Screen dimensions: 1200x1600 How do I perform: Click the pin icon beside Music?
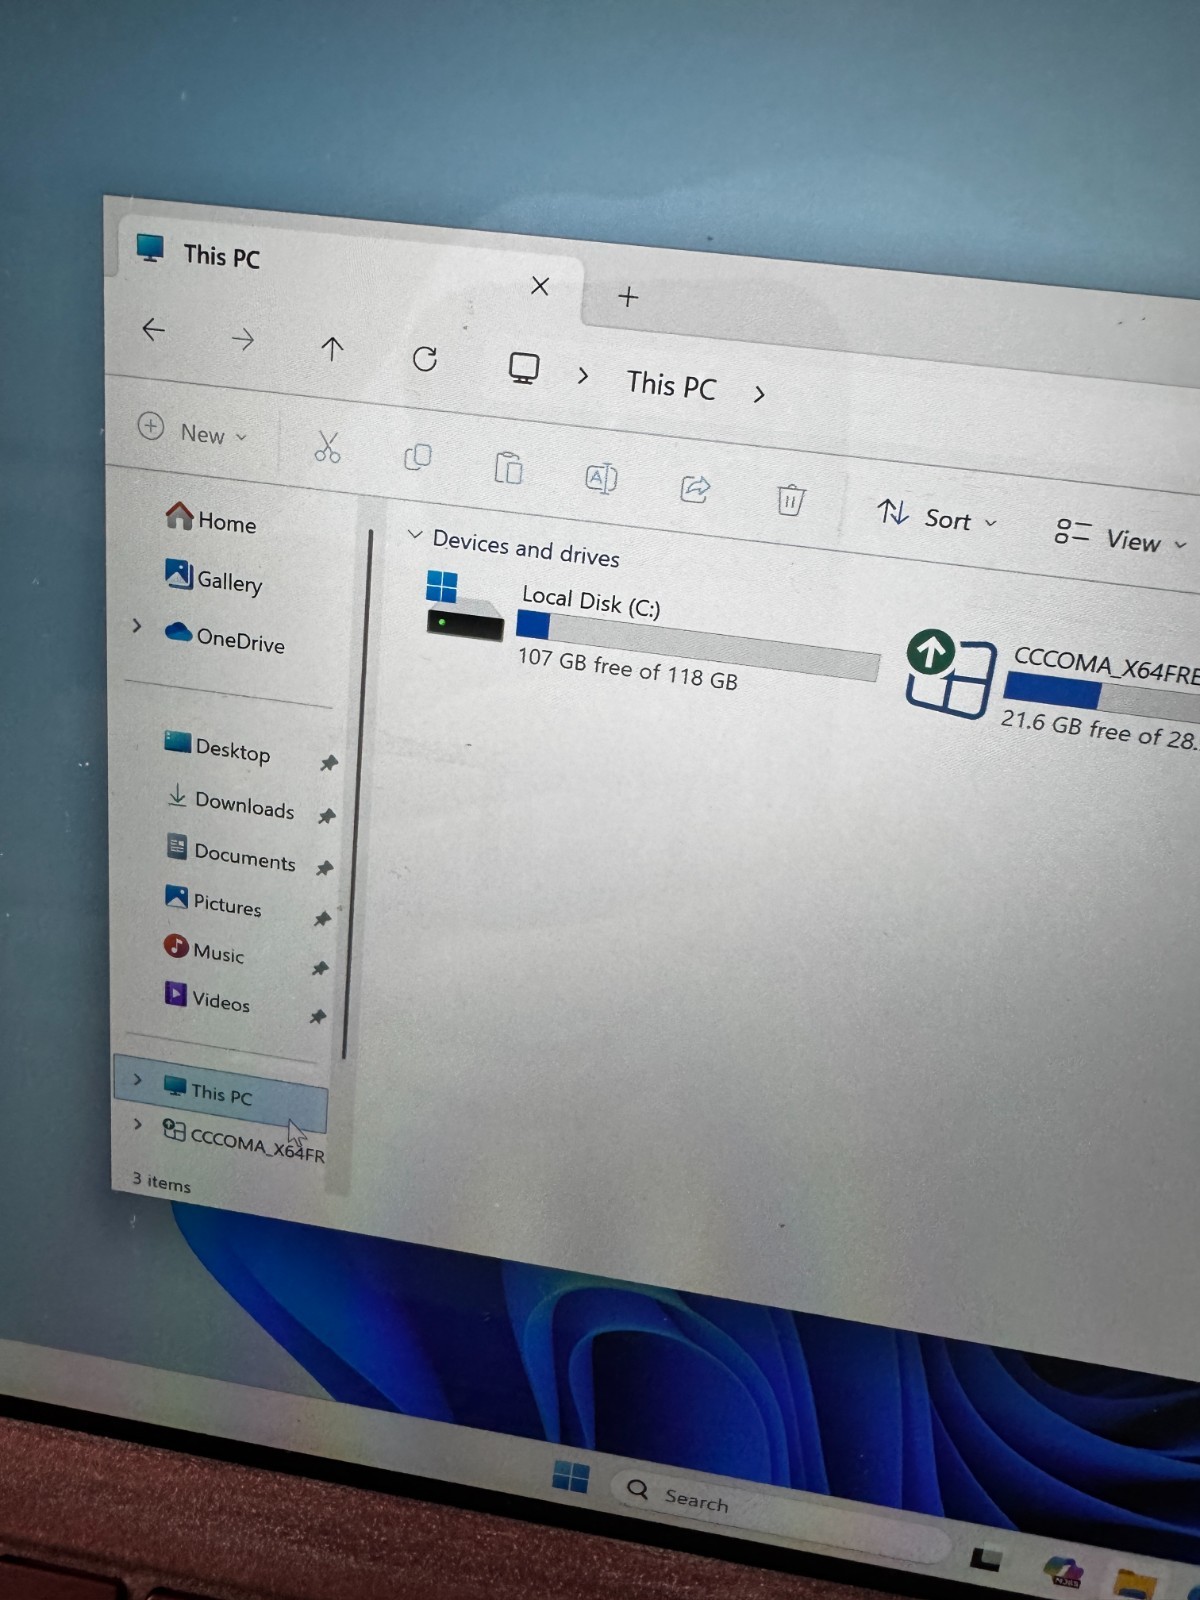320,968
